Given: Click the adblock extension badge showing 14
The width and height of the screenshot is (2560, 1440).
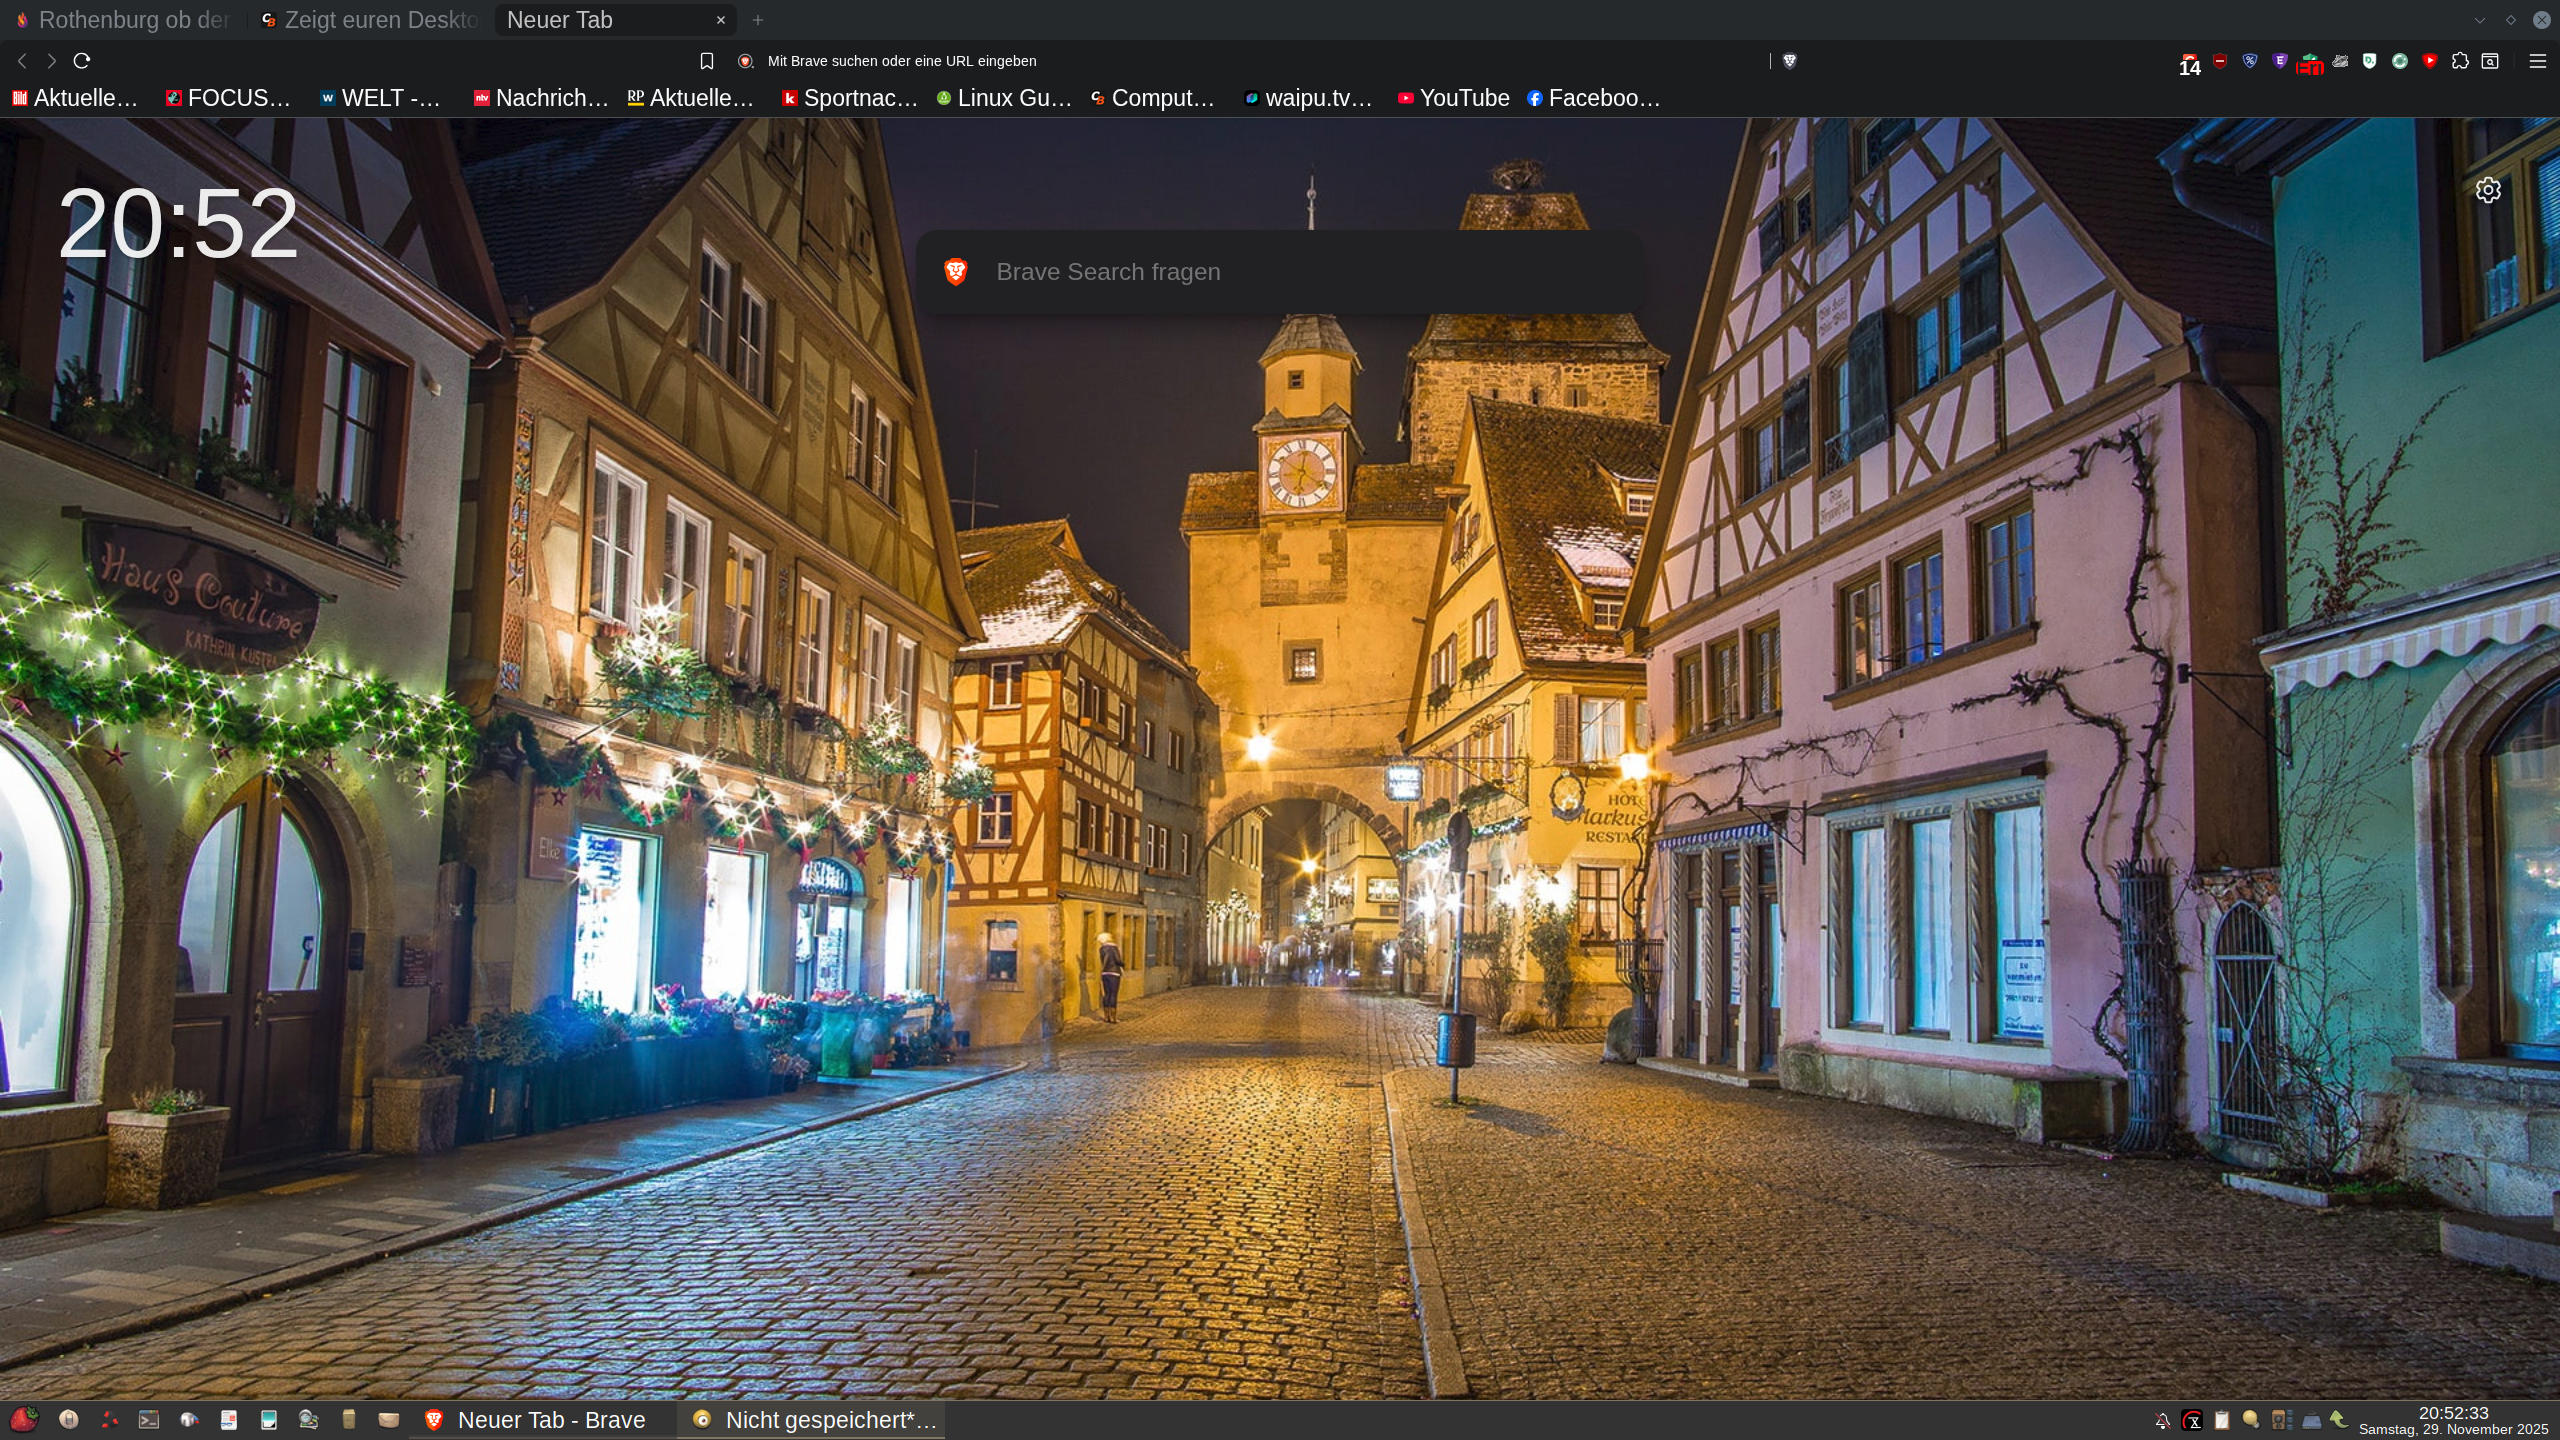Looking at the screenshot, I should [2190, 63].
